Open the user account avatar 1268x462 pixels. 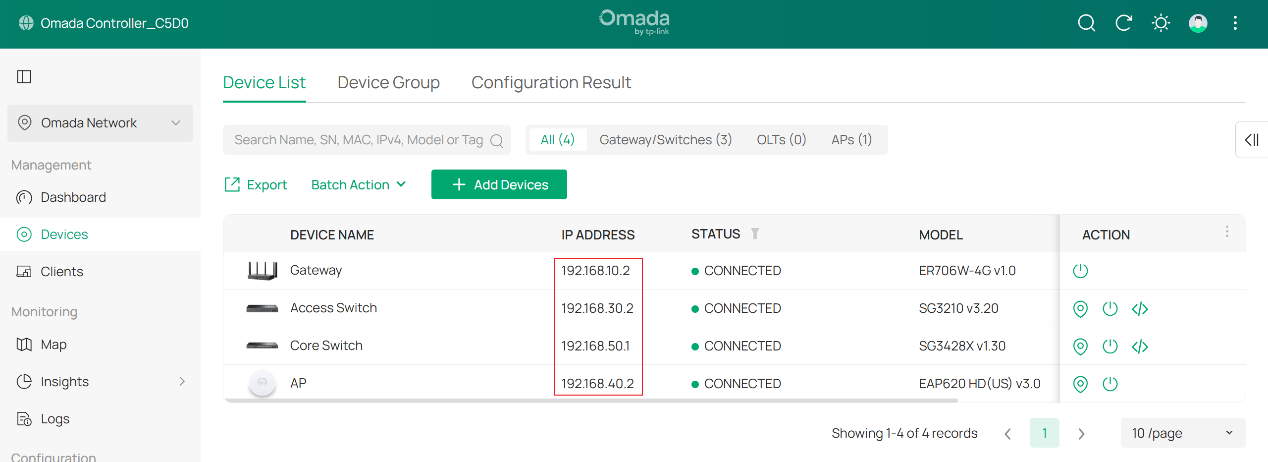pyautogui.click(x=1198, y=23)
